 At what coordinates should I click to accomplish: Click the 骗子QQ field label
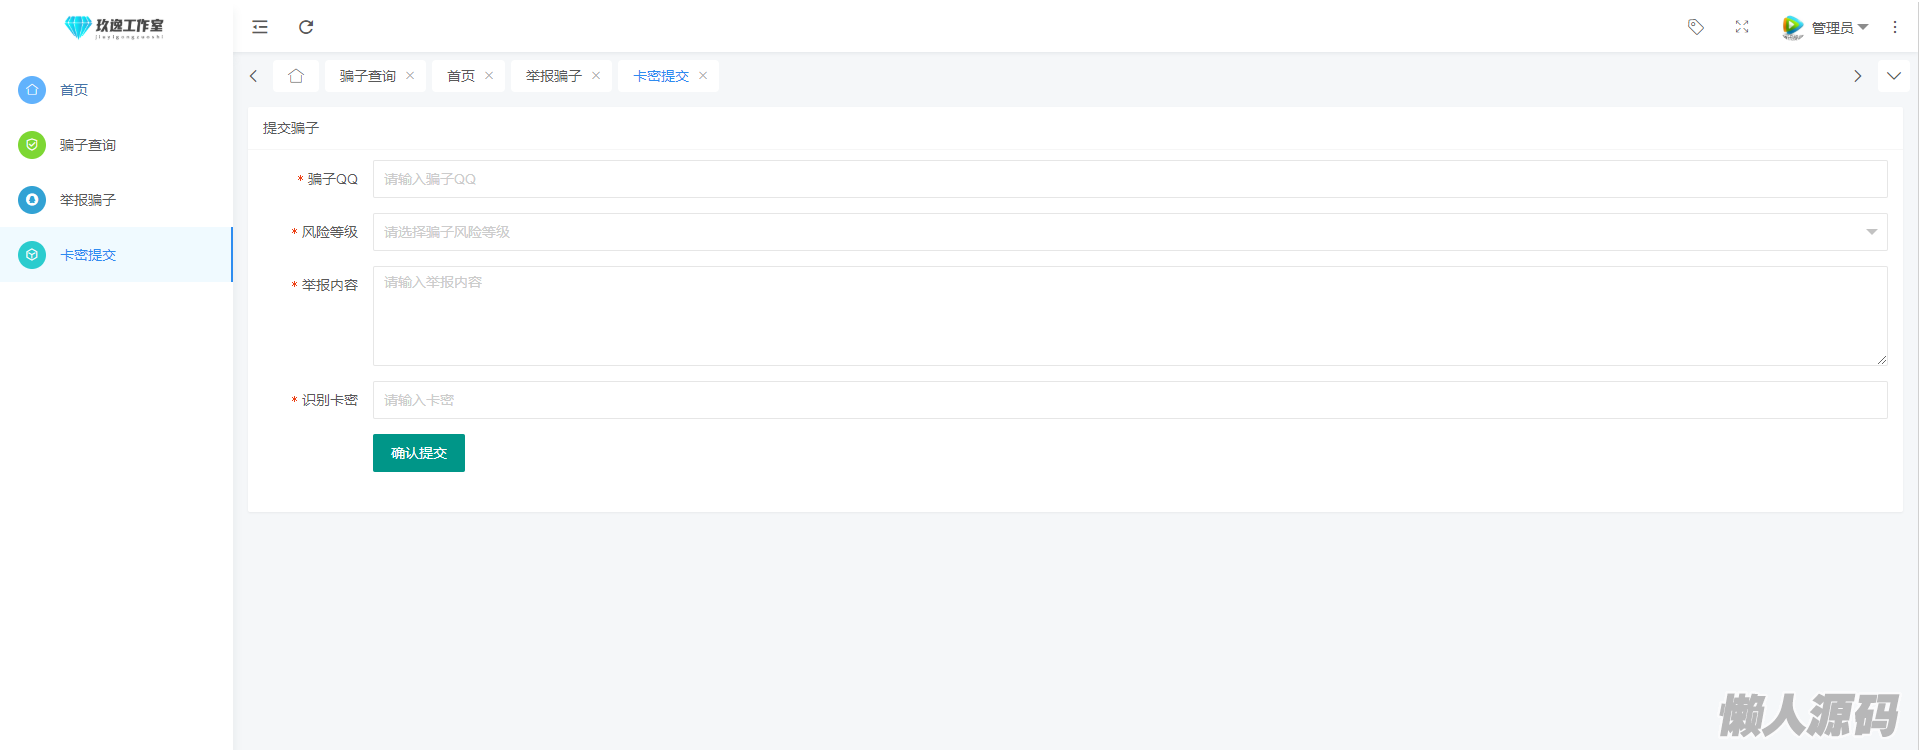tap(332, 179)
